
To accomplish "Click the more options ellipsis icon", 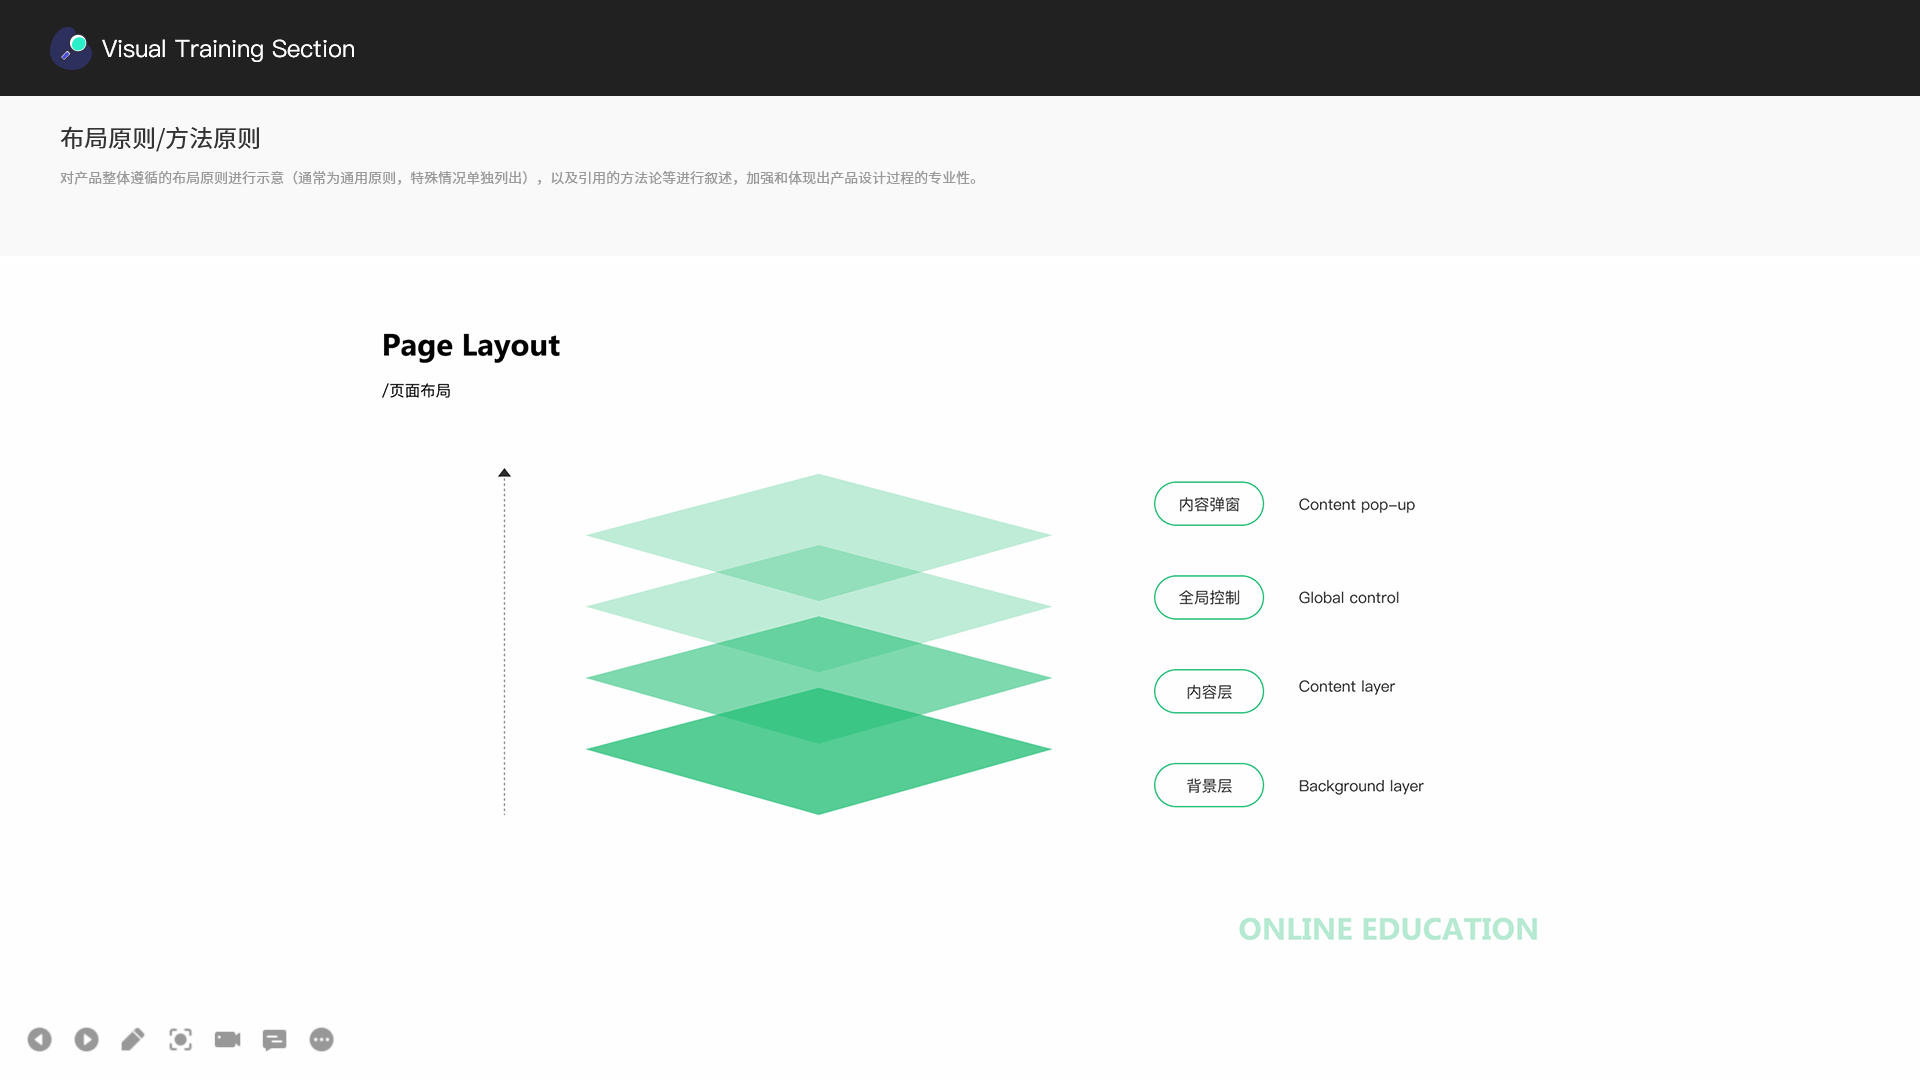I will (x=322, y=1040).
